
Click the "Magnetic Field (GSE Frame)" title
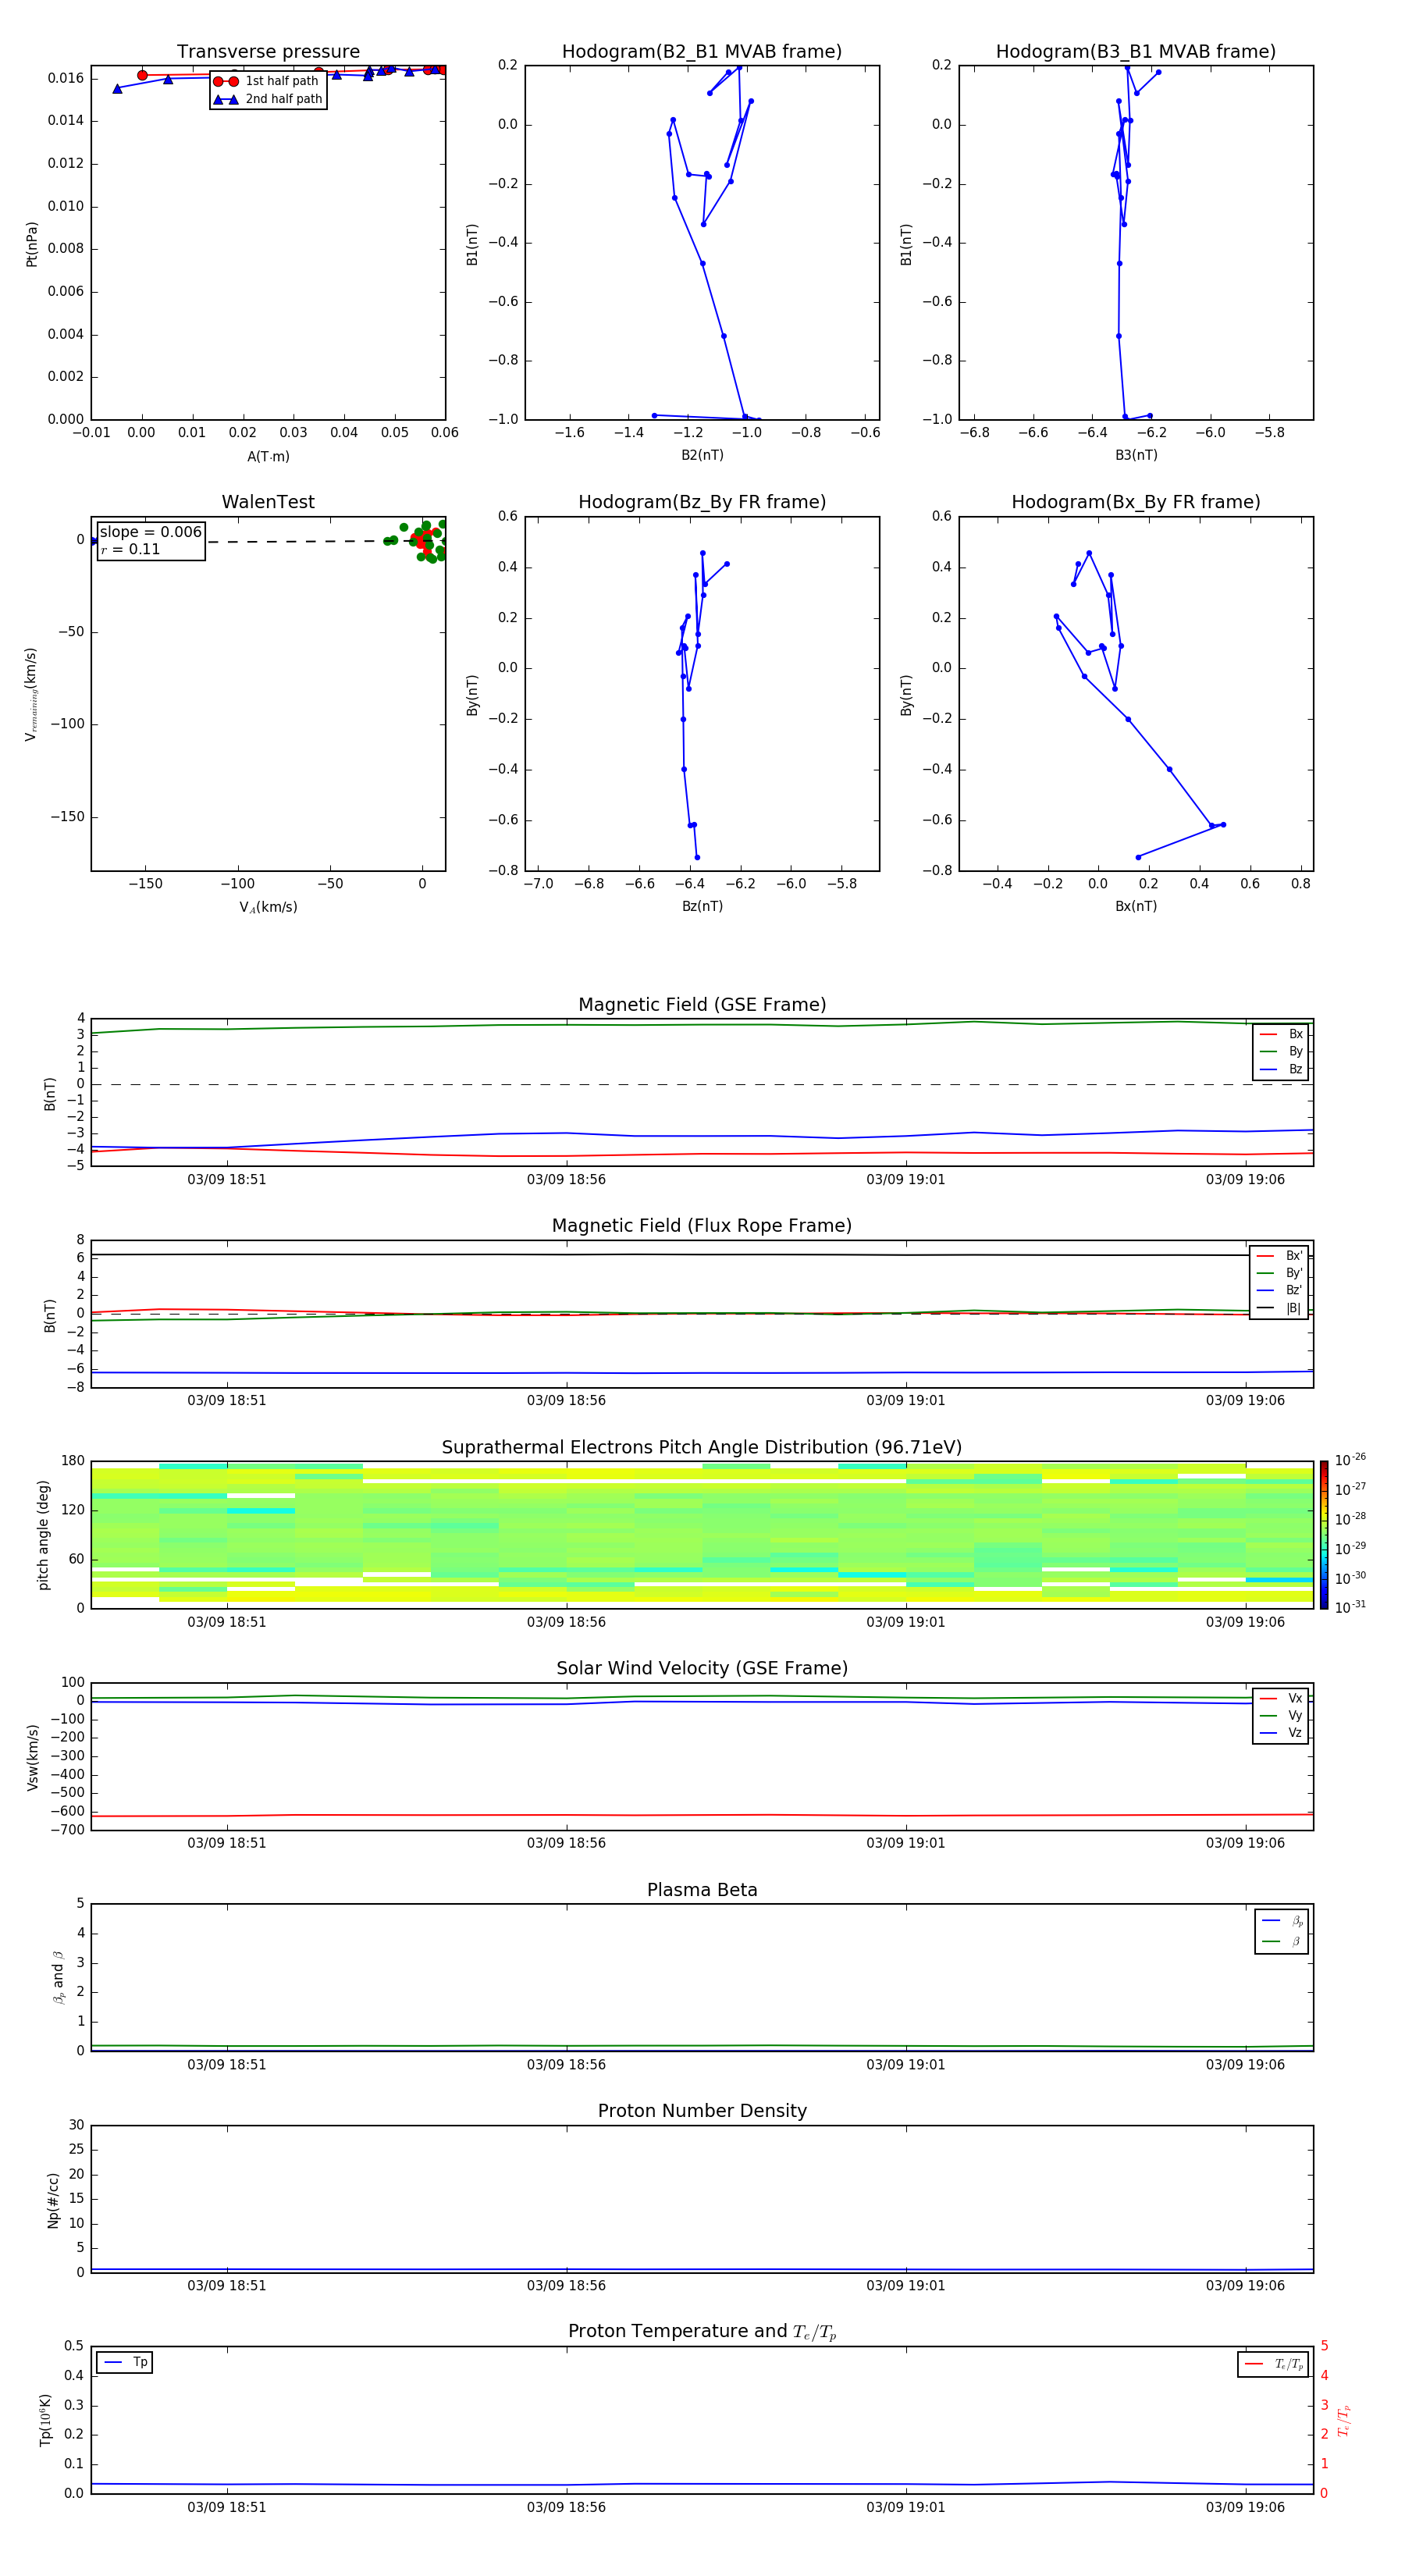[x=702, y=1005]
